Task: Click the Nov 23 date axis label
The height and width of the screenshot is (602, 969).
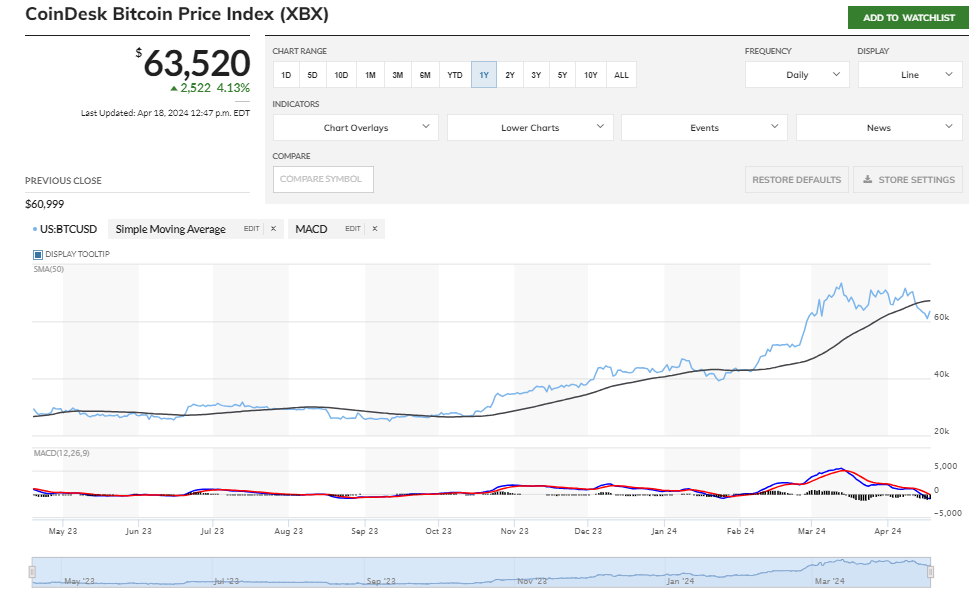Action: (515, 531)
